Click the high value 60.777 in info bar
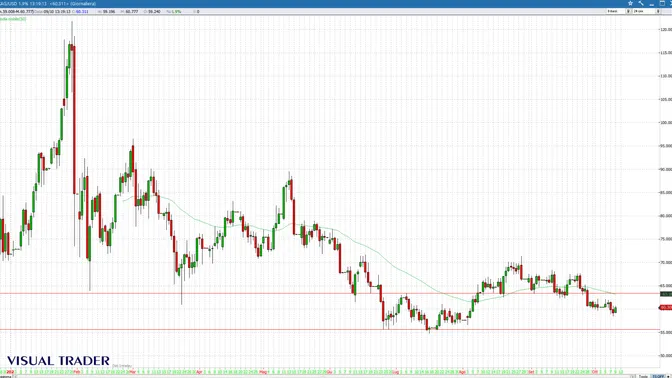672x378 pixels. point(131,12)
